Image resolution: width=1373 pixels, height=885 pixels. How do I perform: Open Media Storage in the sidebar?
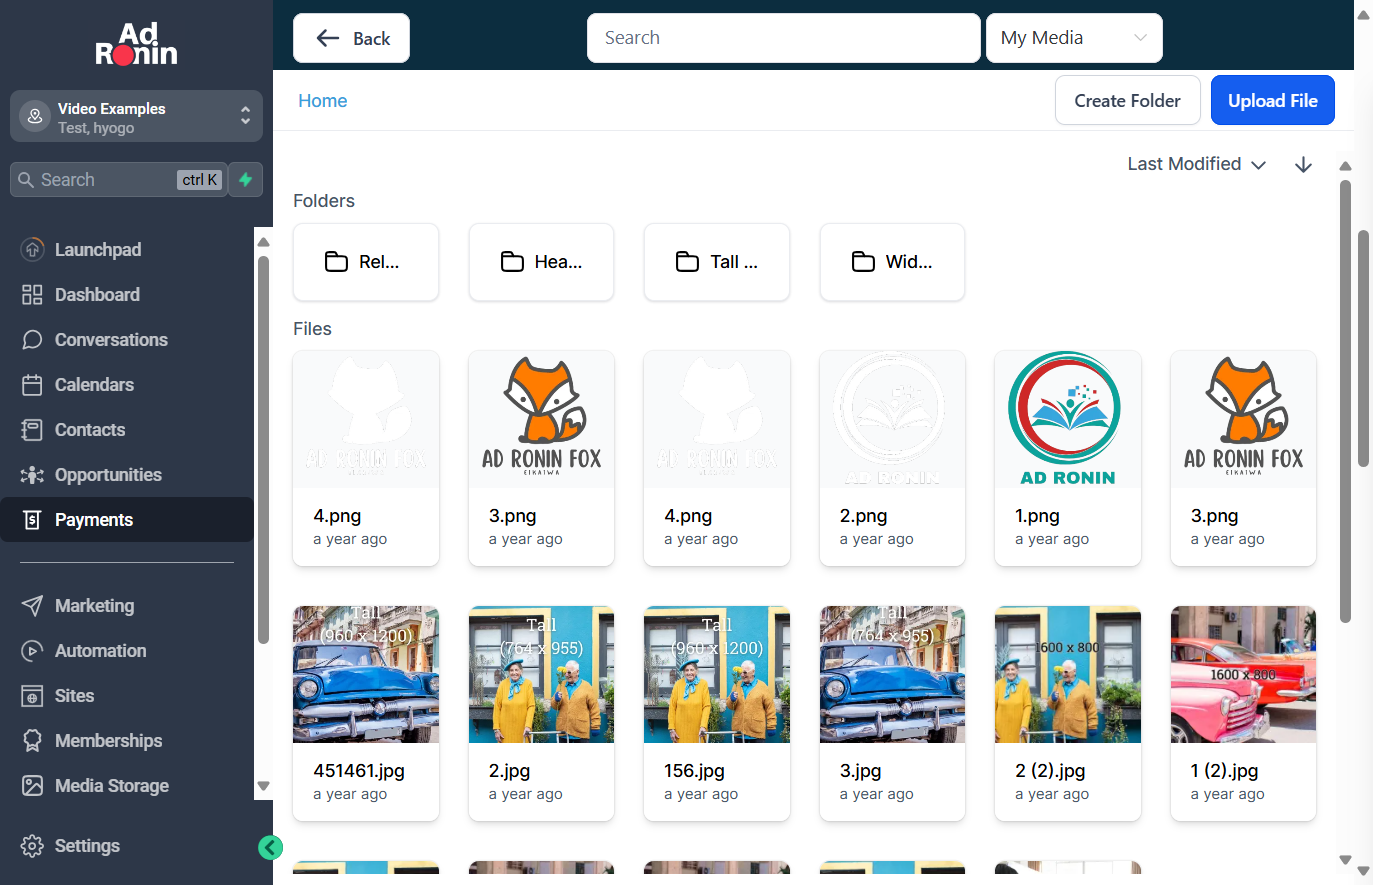(x=127, y=785)
